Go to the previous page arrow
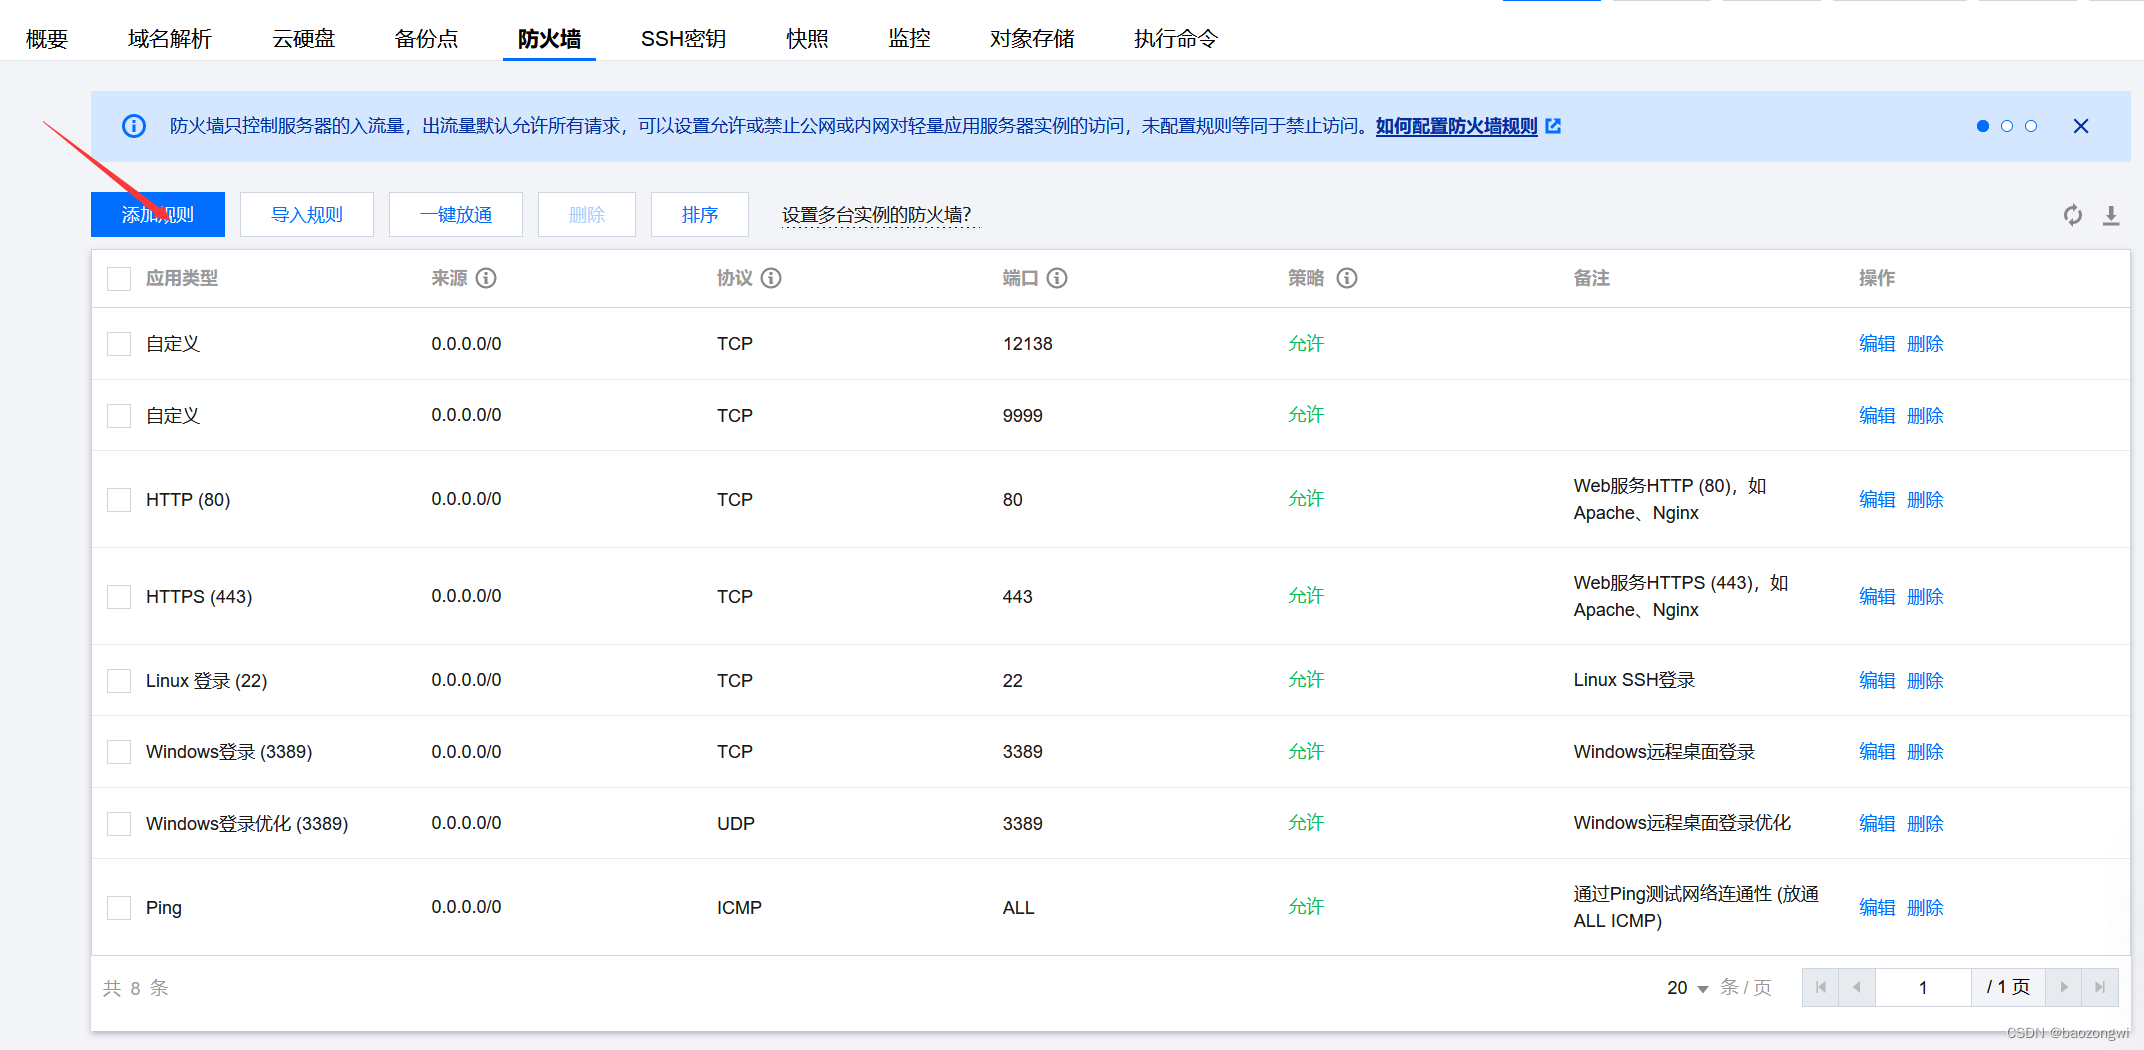 point(1856,987)
